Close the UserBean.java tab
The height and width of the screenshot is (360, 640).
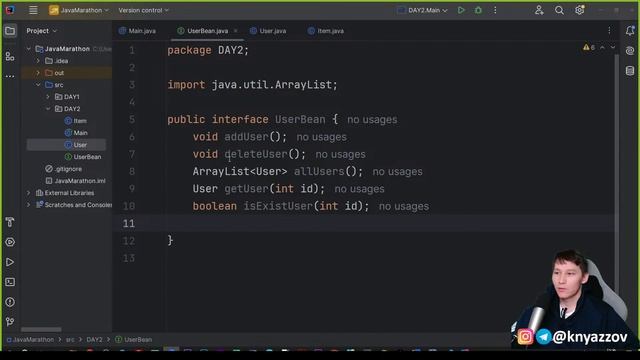click(x=236, y=31)
